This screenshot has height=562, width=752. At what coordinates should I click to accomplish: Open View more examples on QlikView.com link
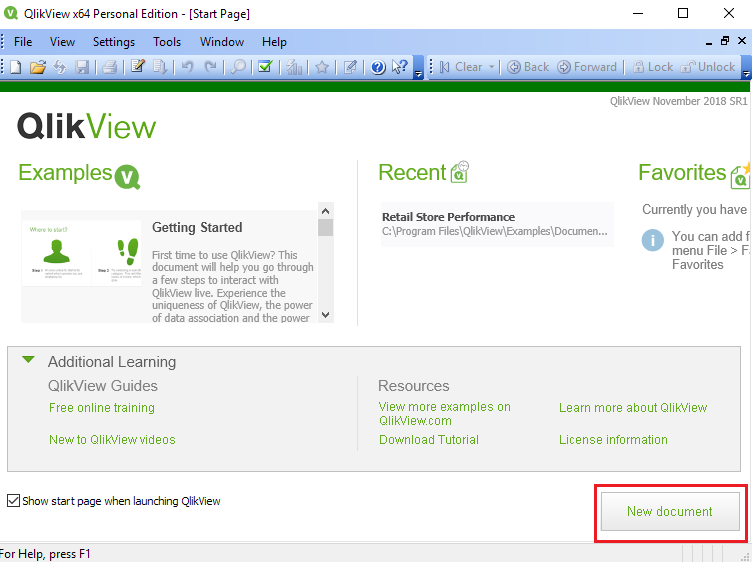tap(445, 413)
